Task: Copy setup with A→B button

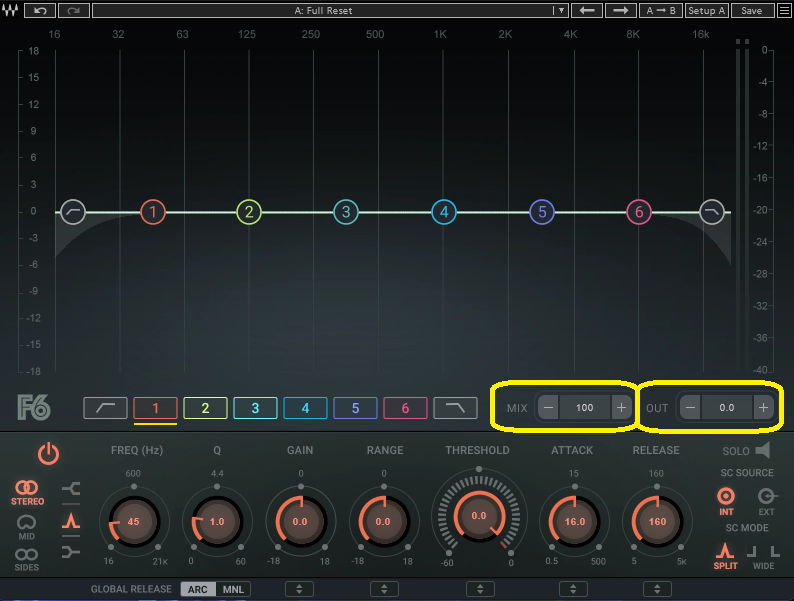Action: (660, 10)
